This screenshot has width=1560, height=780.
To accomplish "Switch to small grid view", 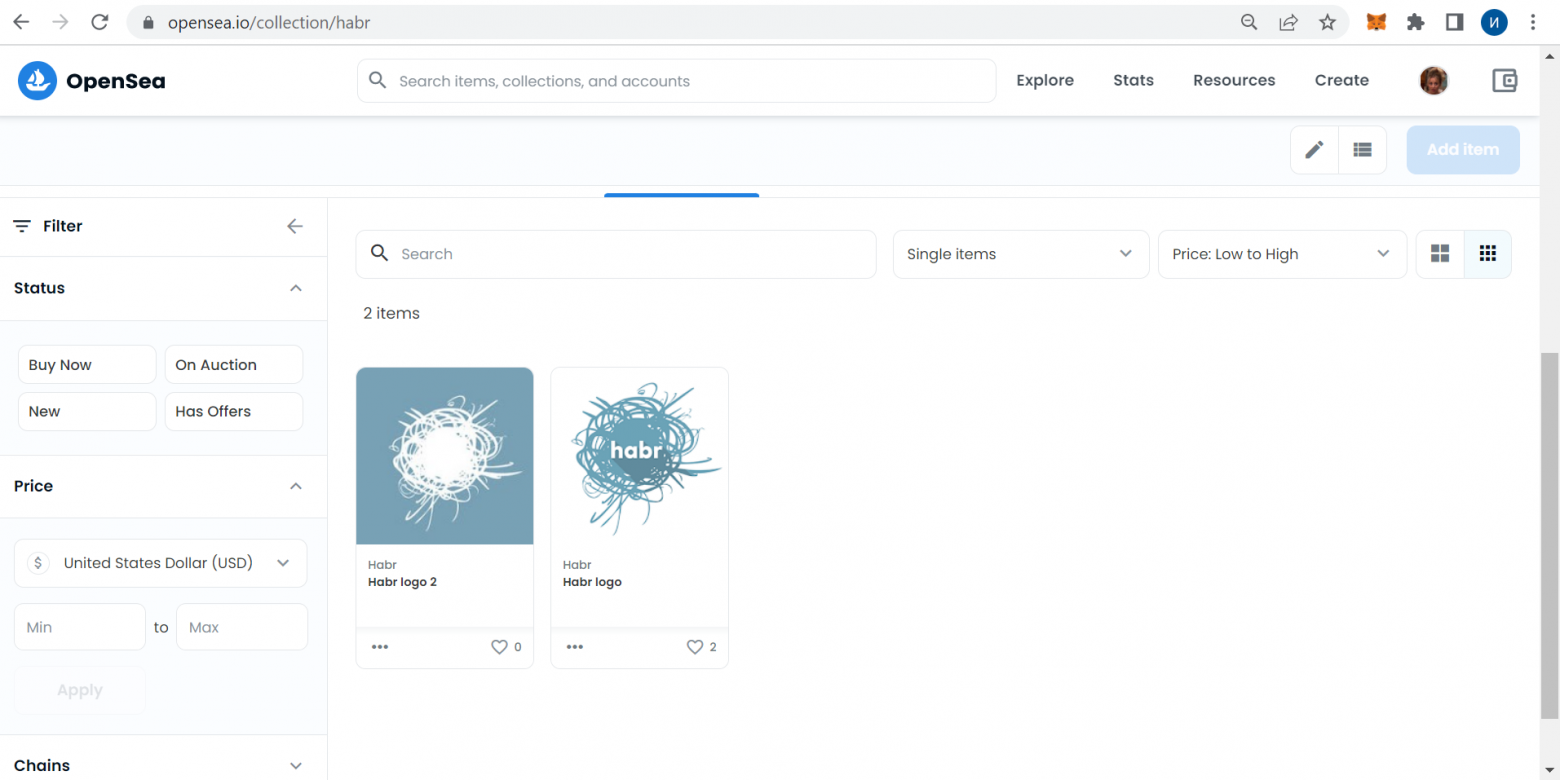I will (1488, 254).
